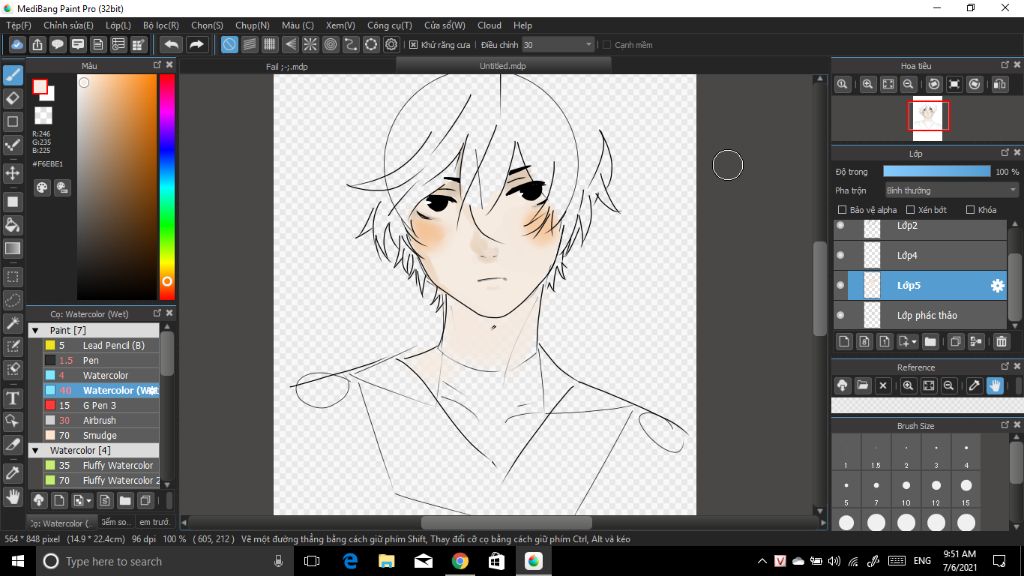Image resolution: width=1024 pixels, height=576 pixels.
Task: Duplicate the current layer
Action: click(x=955, y=342)
